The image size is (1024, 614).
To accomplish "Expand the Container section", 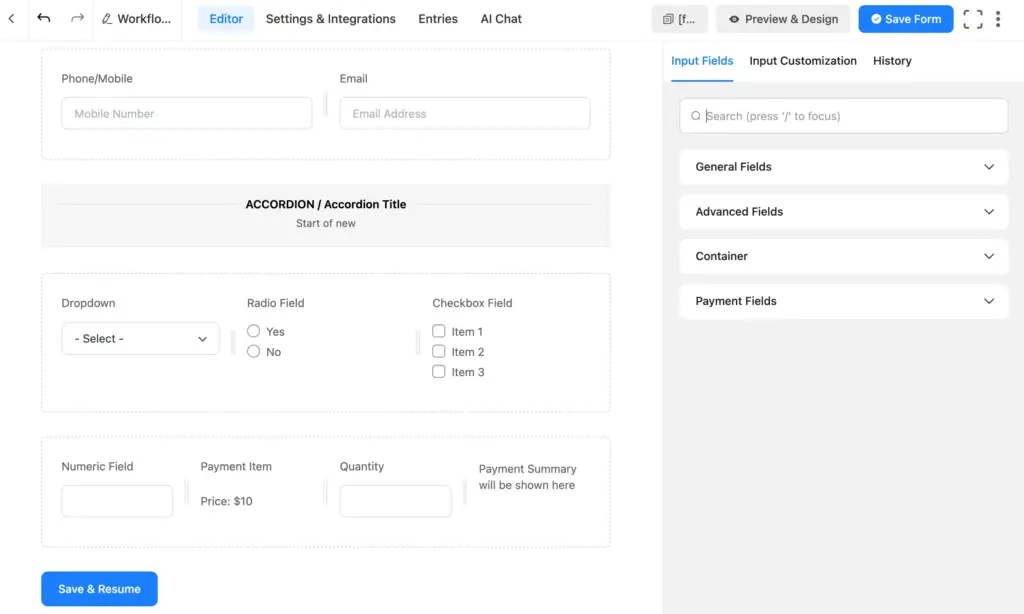I will pos(843,256).
